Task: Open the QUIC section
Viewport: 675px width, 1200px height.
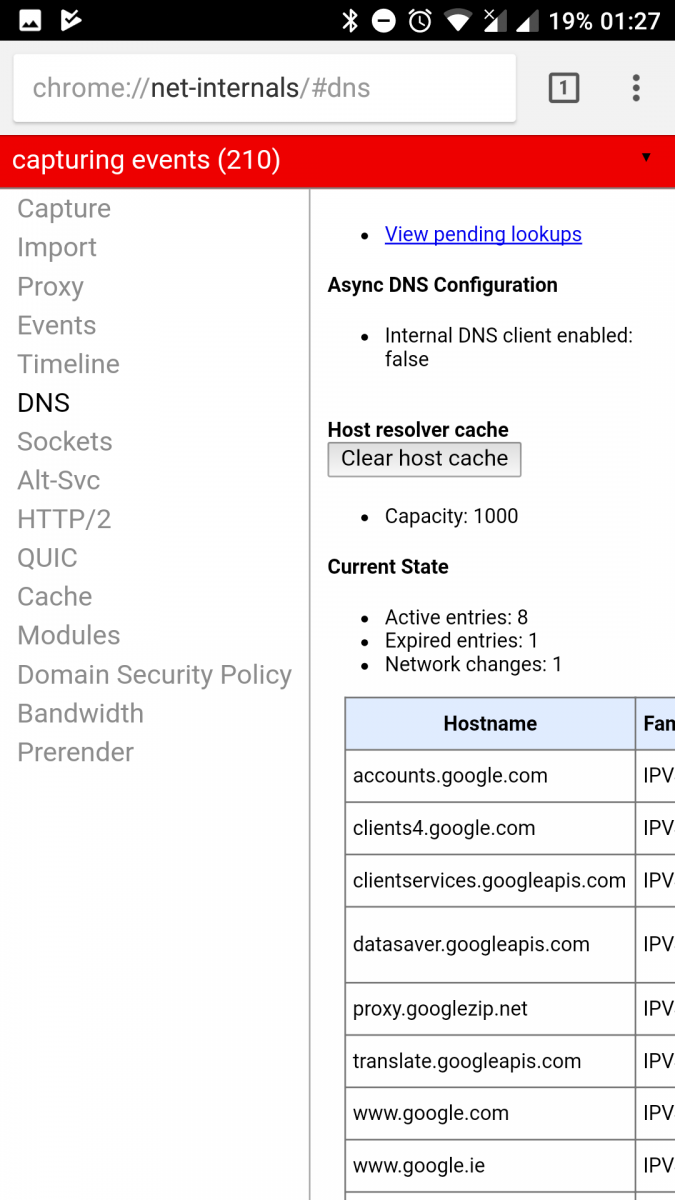Action: coord(47,558)
